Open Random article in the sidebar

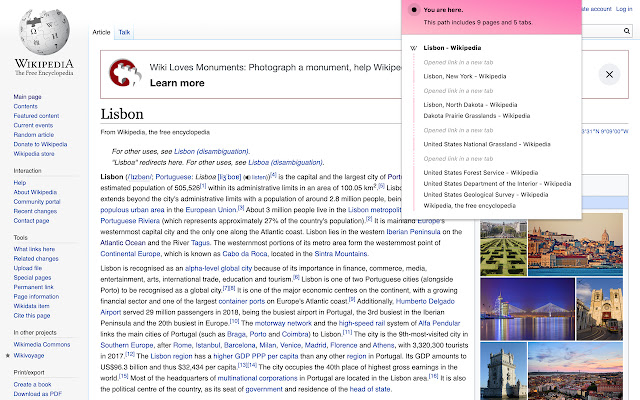pos(34,134)
